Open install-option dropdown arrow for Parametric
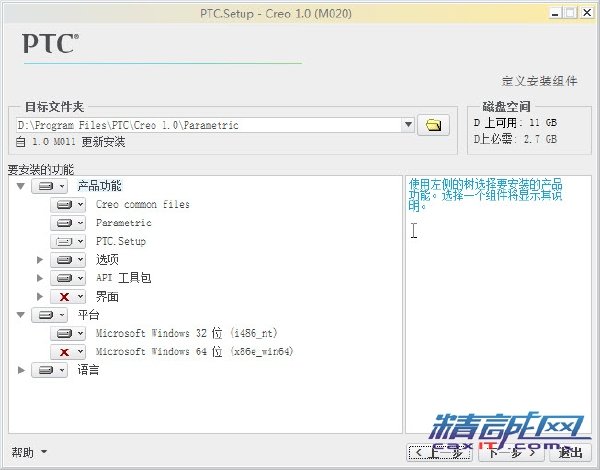The height and width of the screenshot is (470, 600). tap(80, 223)
